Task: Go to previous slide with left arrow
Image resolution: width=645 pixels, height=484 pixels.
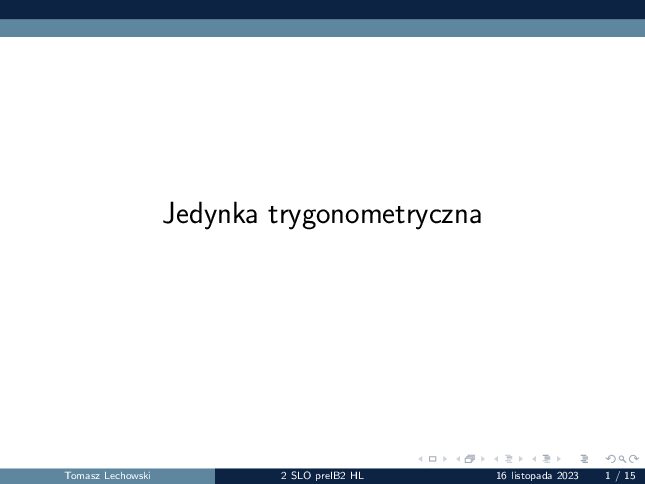Action: 420,459
